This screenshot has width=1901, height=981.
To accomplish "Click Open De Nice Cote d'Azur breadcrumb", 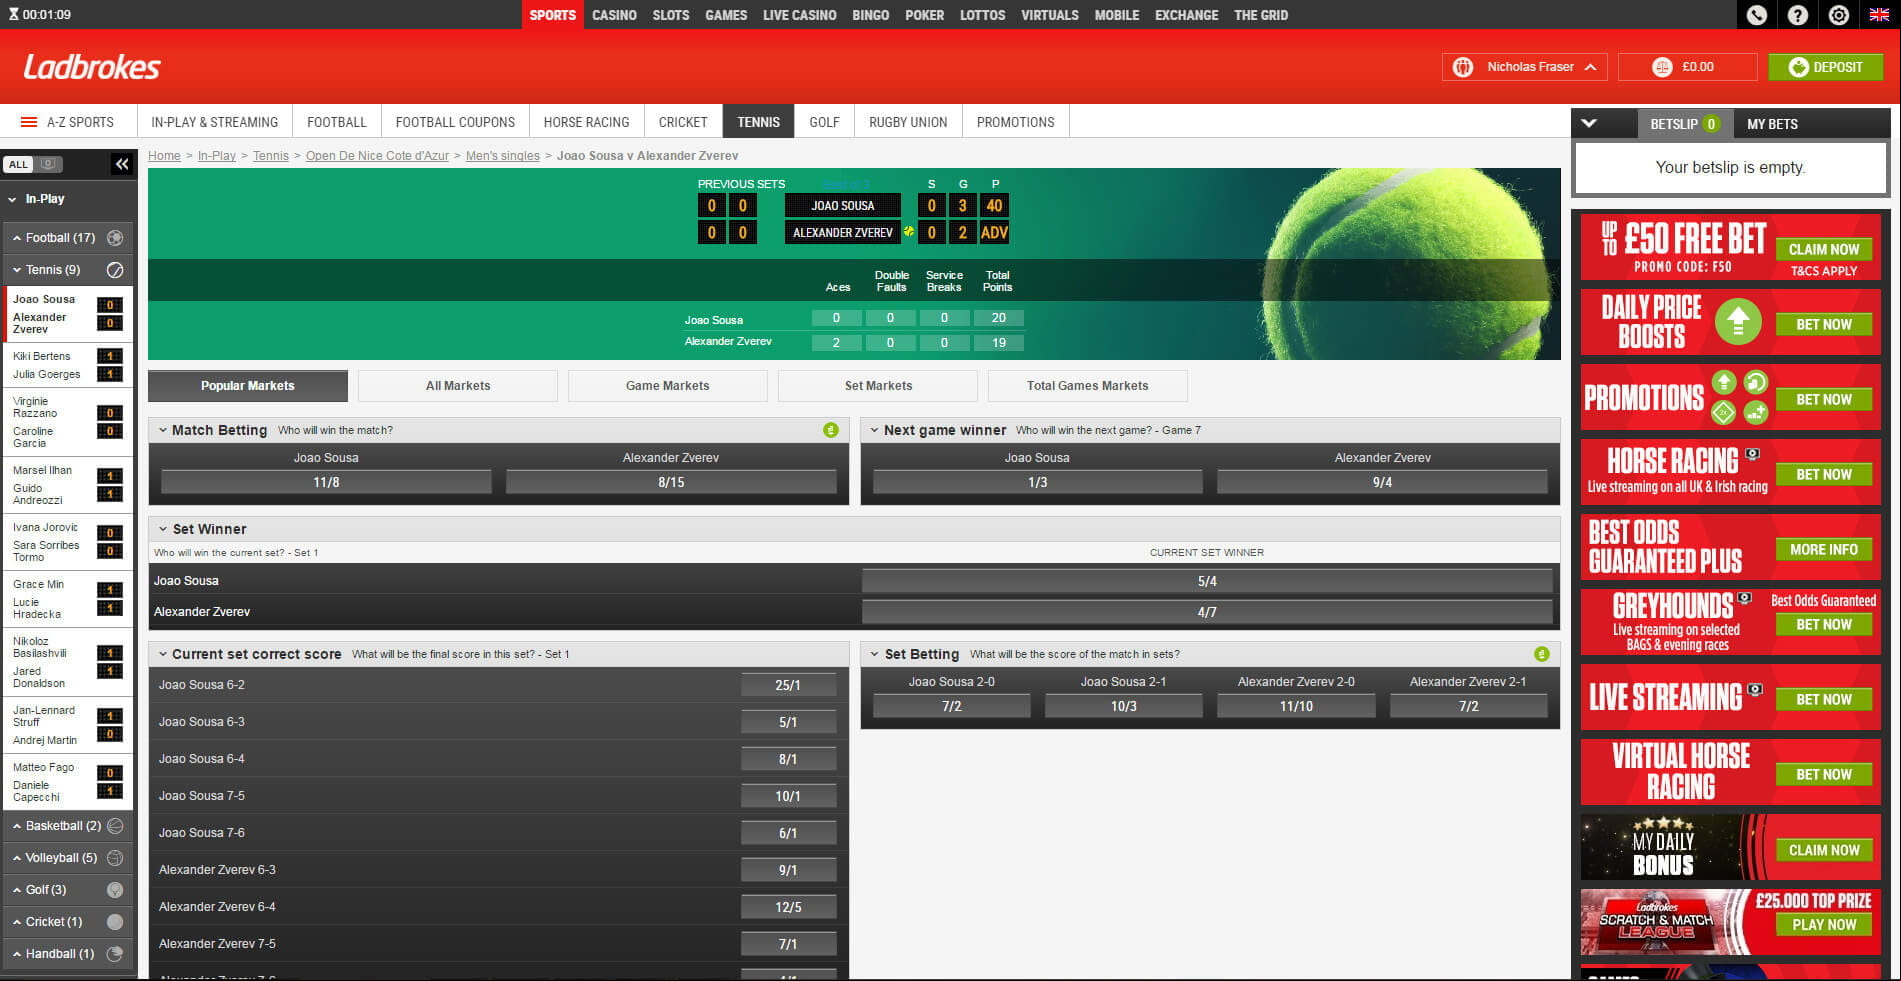I will 377,156.
